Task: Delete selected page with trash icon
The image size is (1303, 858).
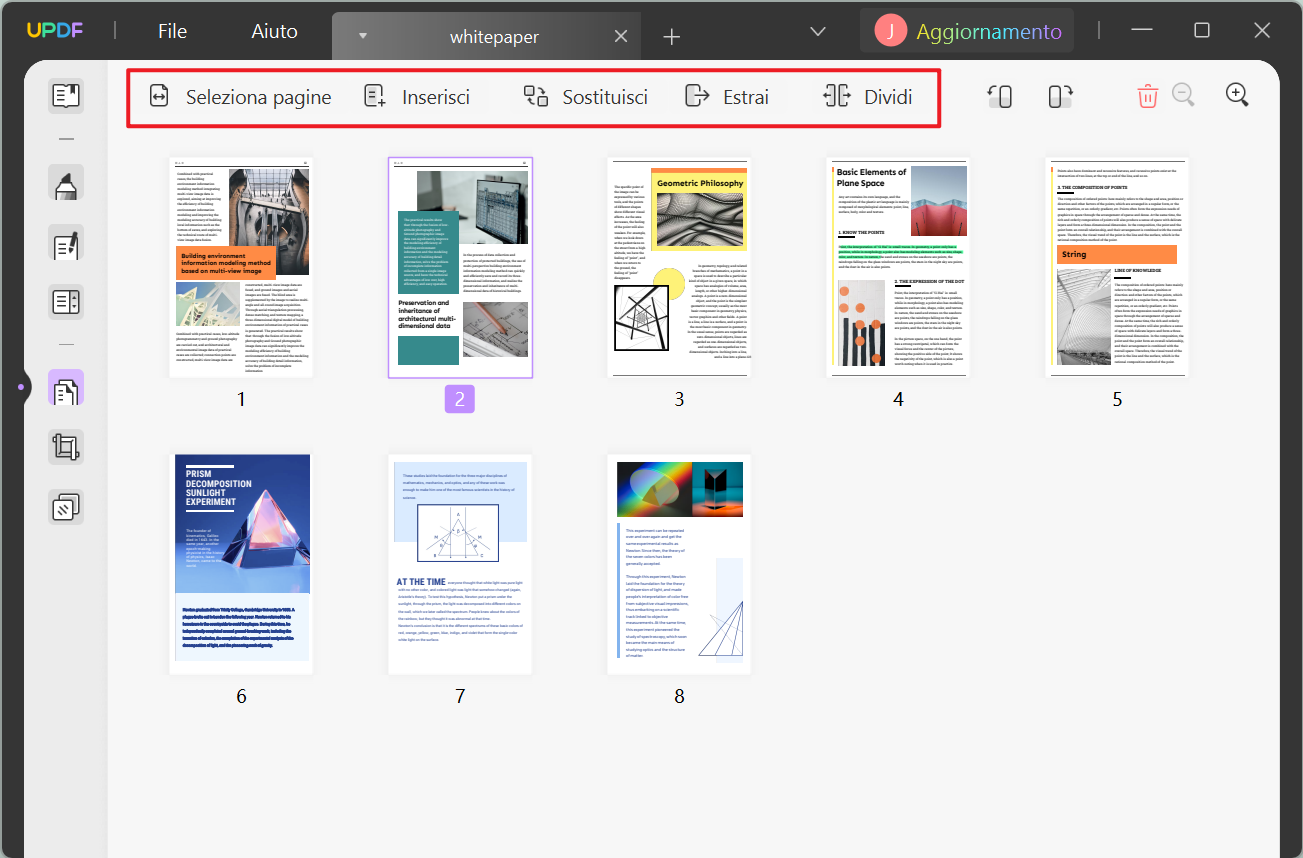Action: point(1147,96)
